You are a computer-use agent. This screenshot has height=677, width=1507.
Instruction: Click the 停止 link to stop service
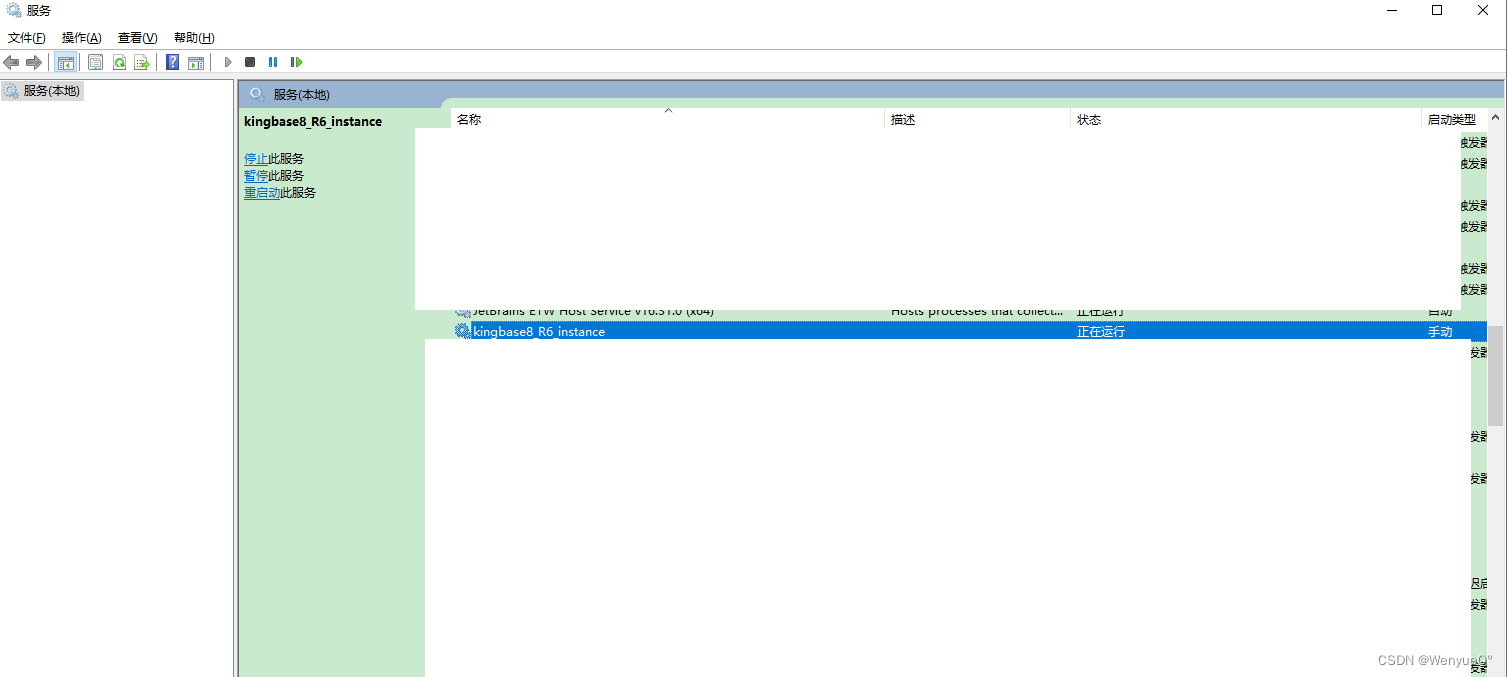click(x=256, y=158)
